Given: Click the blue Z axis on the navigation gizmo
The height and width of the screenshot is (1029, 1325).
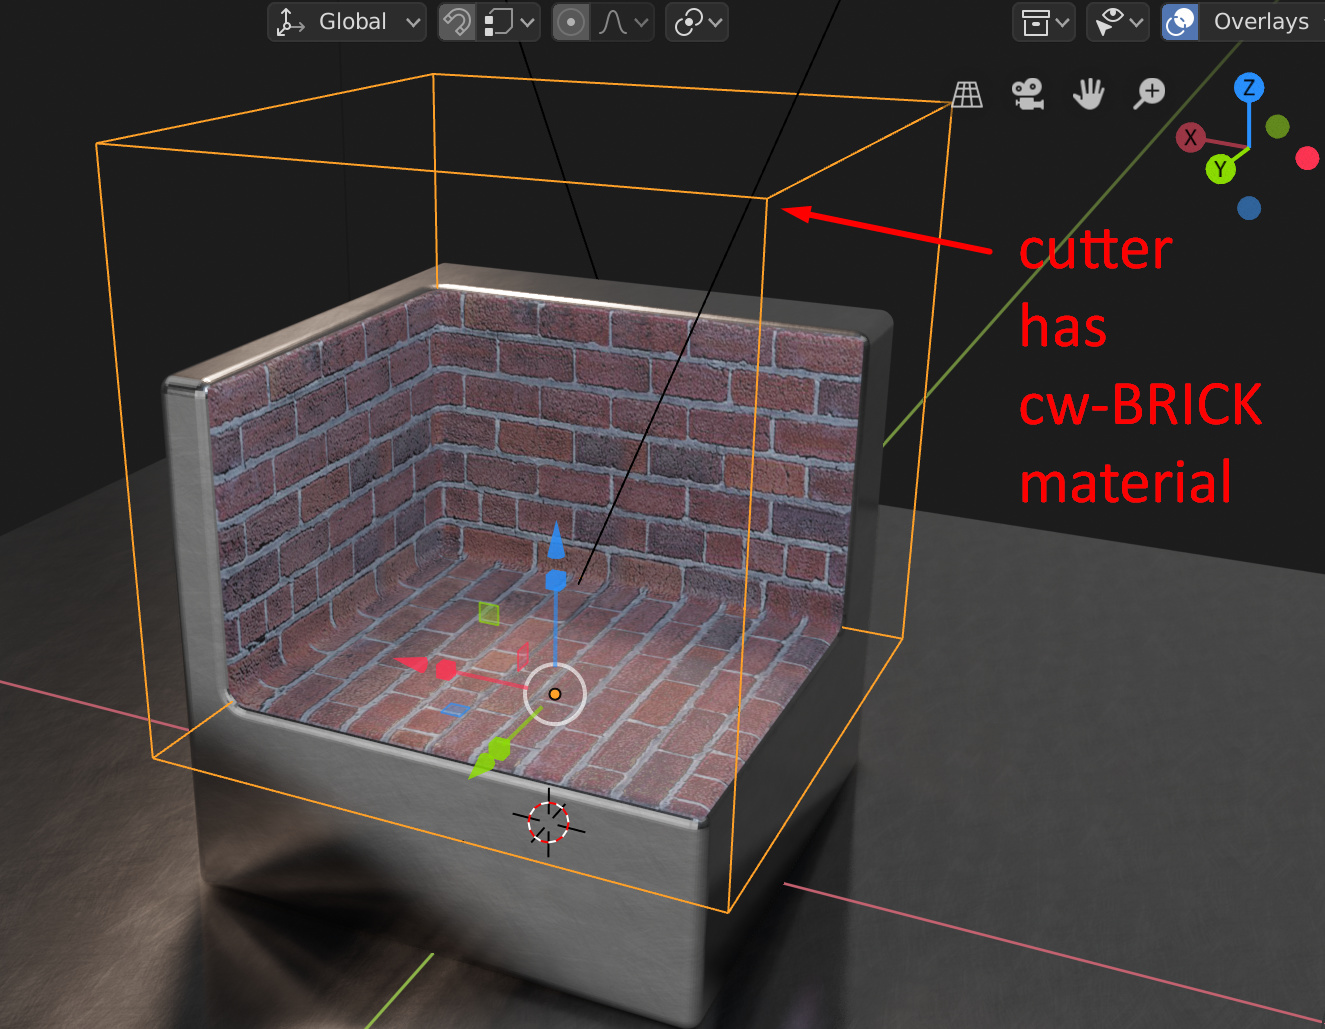Looking at the screenshot, I should point(1248,88).
